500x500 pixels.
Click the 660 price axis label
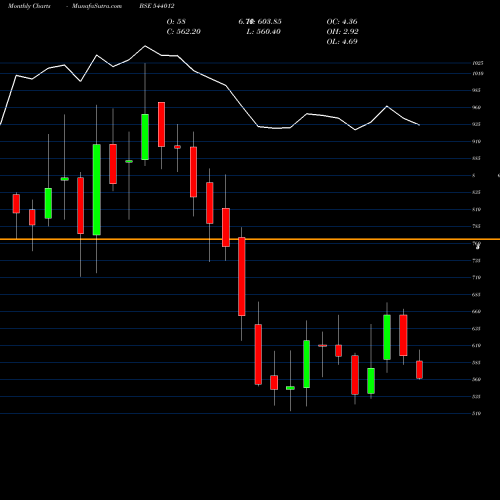pyautogui.click(x=476, y=312)
